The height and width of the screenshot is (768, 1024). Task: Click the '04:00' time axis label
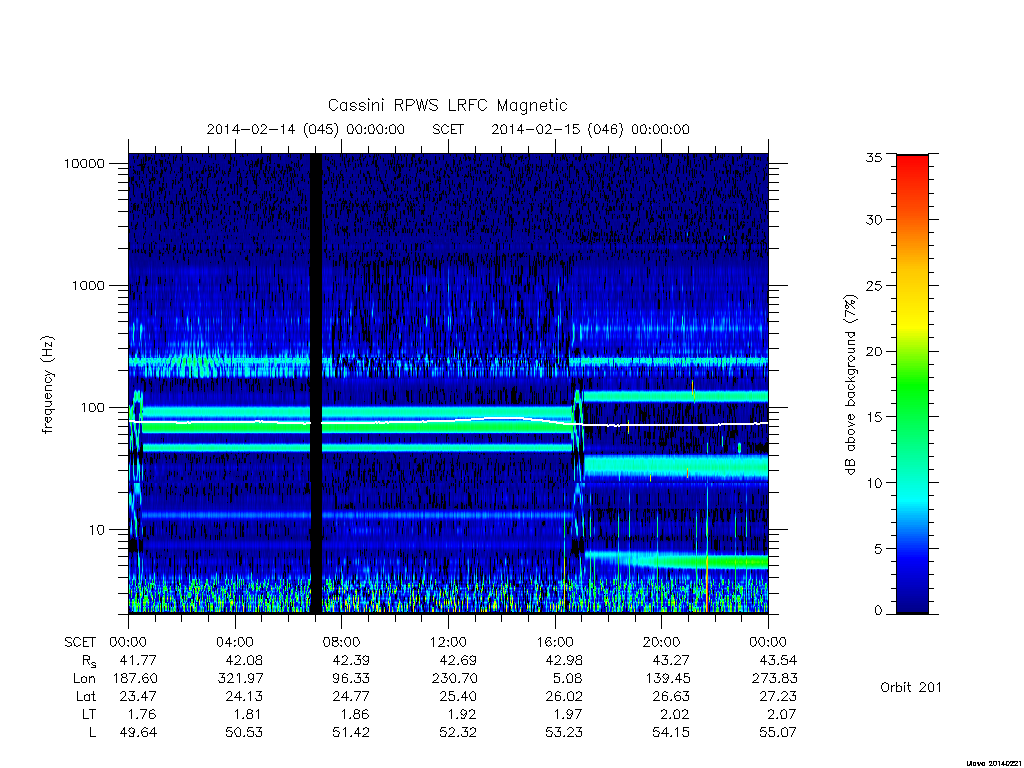click(x=234, y=642)
